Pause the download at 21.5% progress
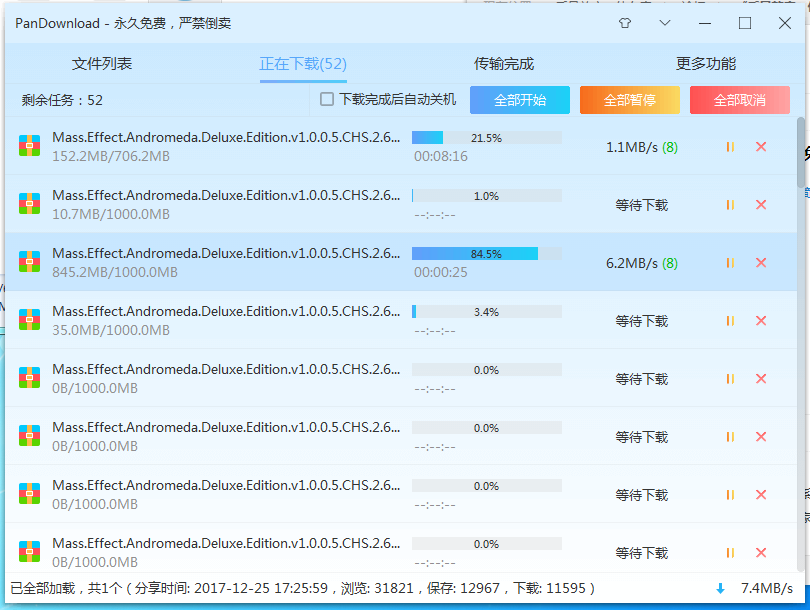 click(730, 147)
